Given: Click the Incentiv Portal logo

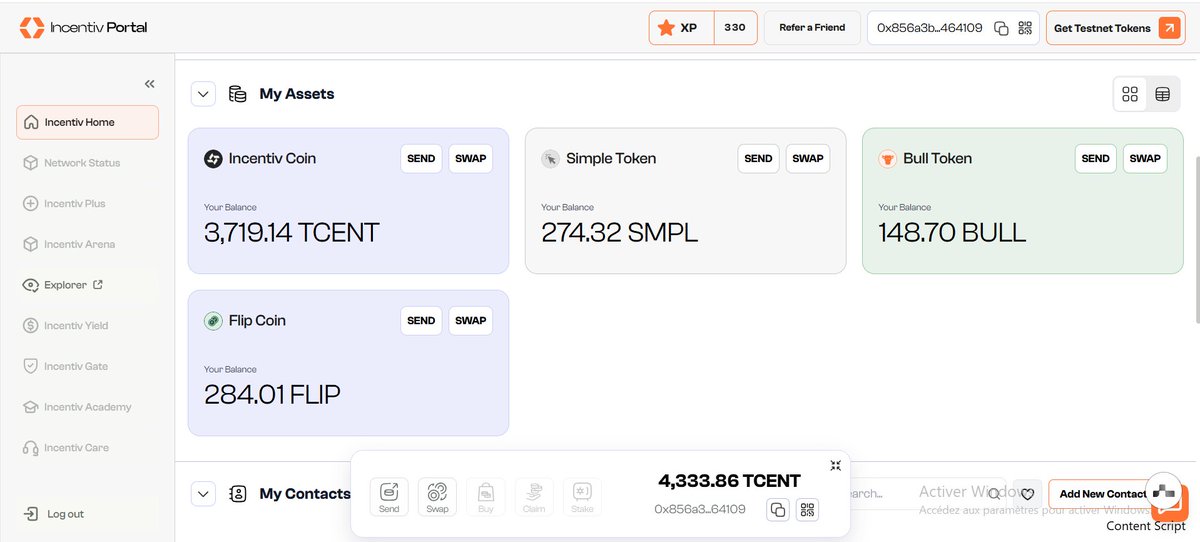Looking at the screenshot, I should point(83,27).
